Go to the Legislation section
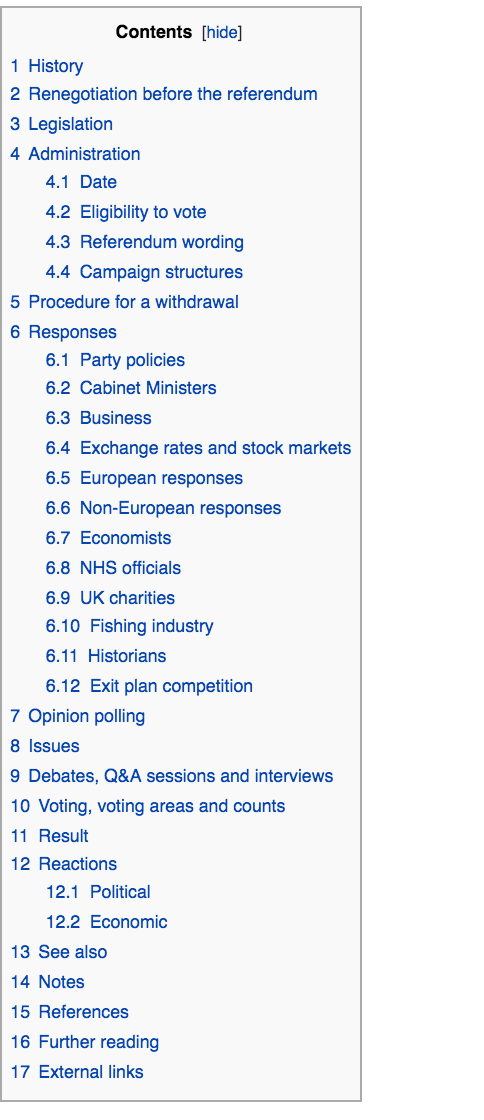484x1120 pixels. (61, 124)
